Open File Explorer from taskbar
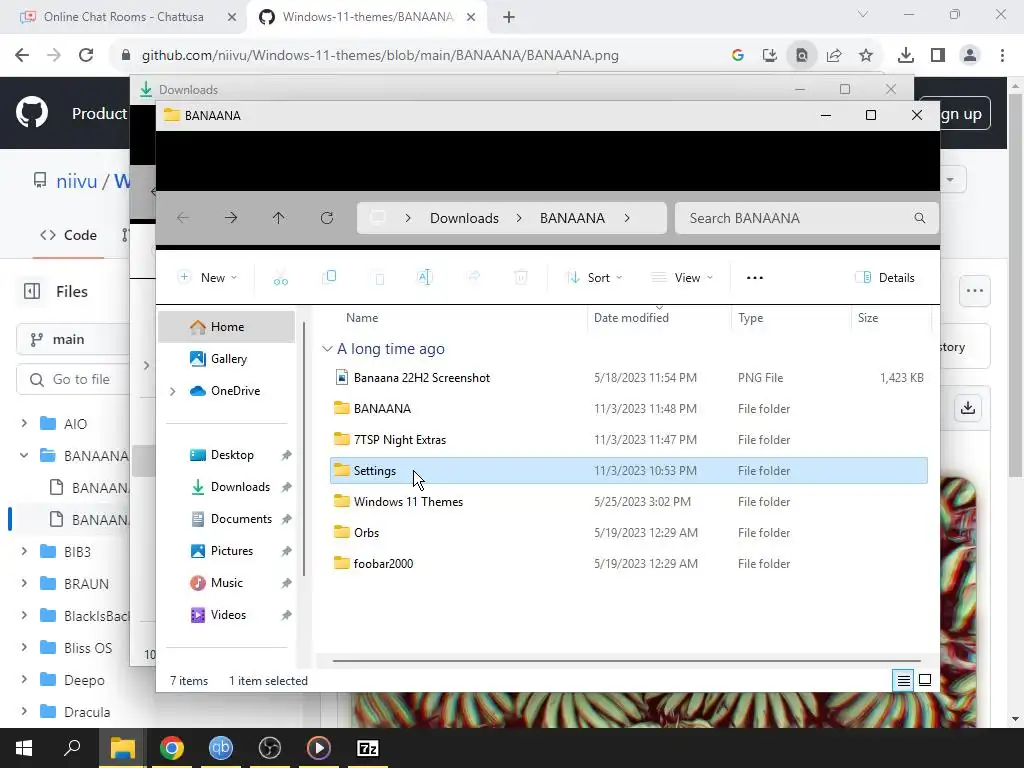1024x768 pixels. 122,748
